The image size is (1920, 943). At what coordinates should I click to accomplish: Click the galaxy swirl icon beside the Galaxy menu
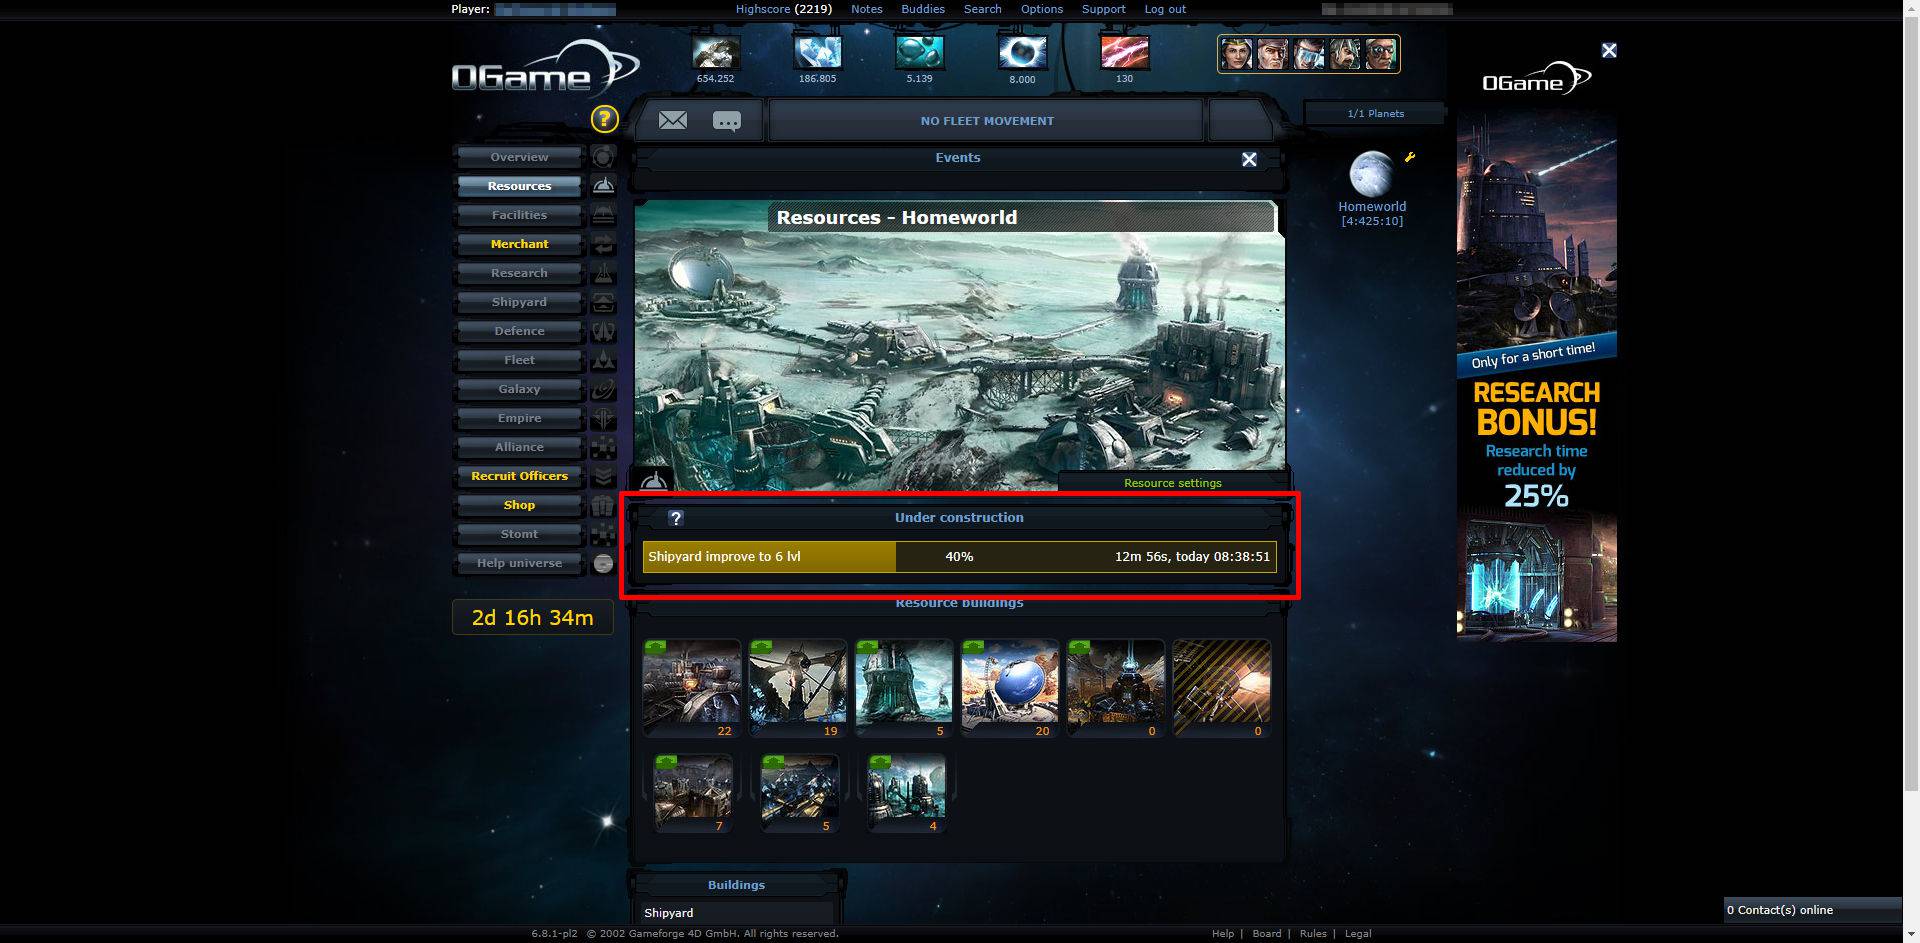pos(603,389)
